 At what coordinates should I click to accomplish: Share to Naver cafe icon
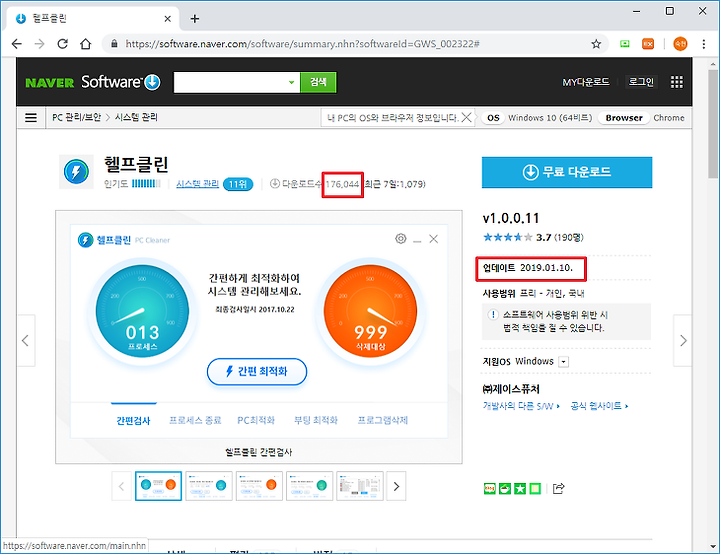[x=505, y=488]
